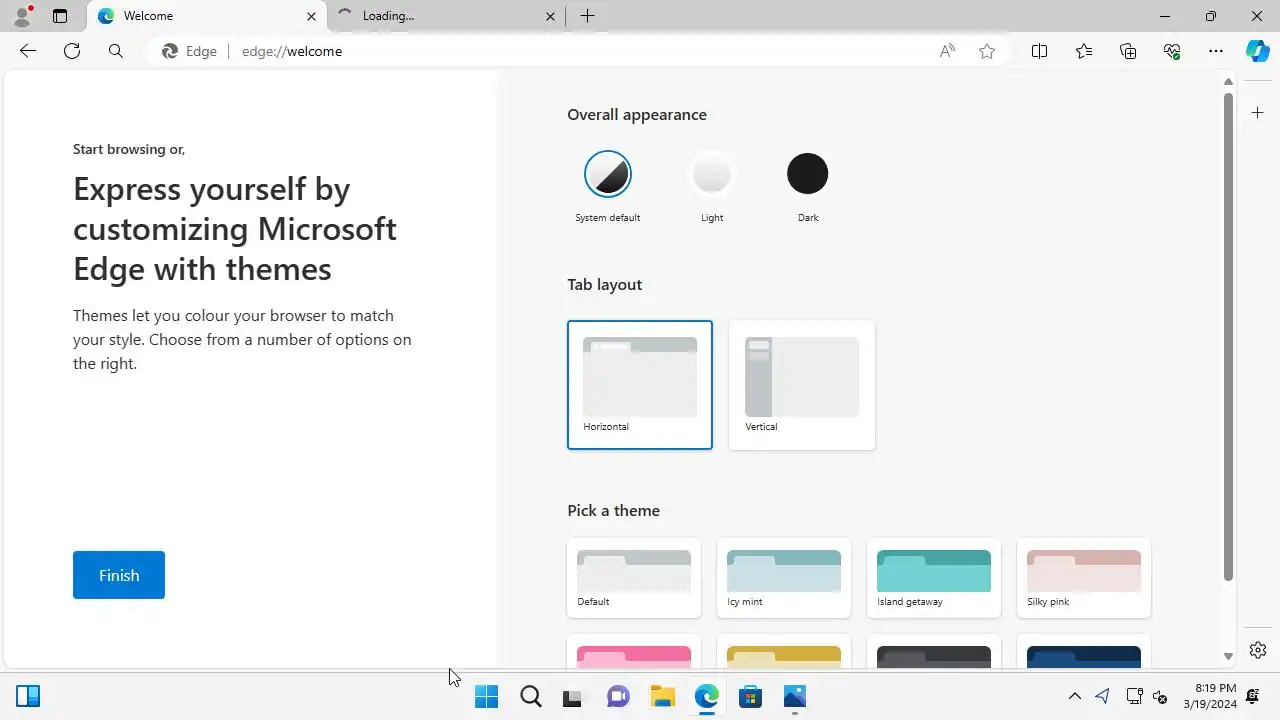The height and width of the screenshot is (720, 1280).
Task: Close the Loading tab
Action: click(550, 16)
